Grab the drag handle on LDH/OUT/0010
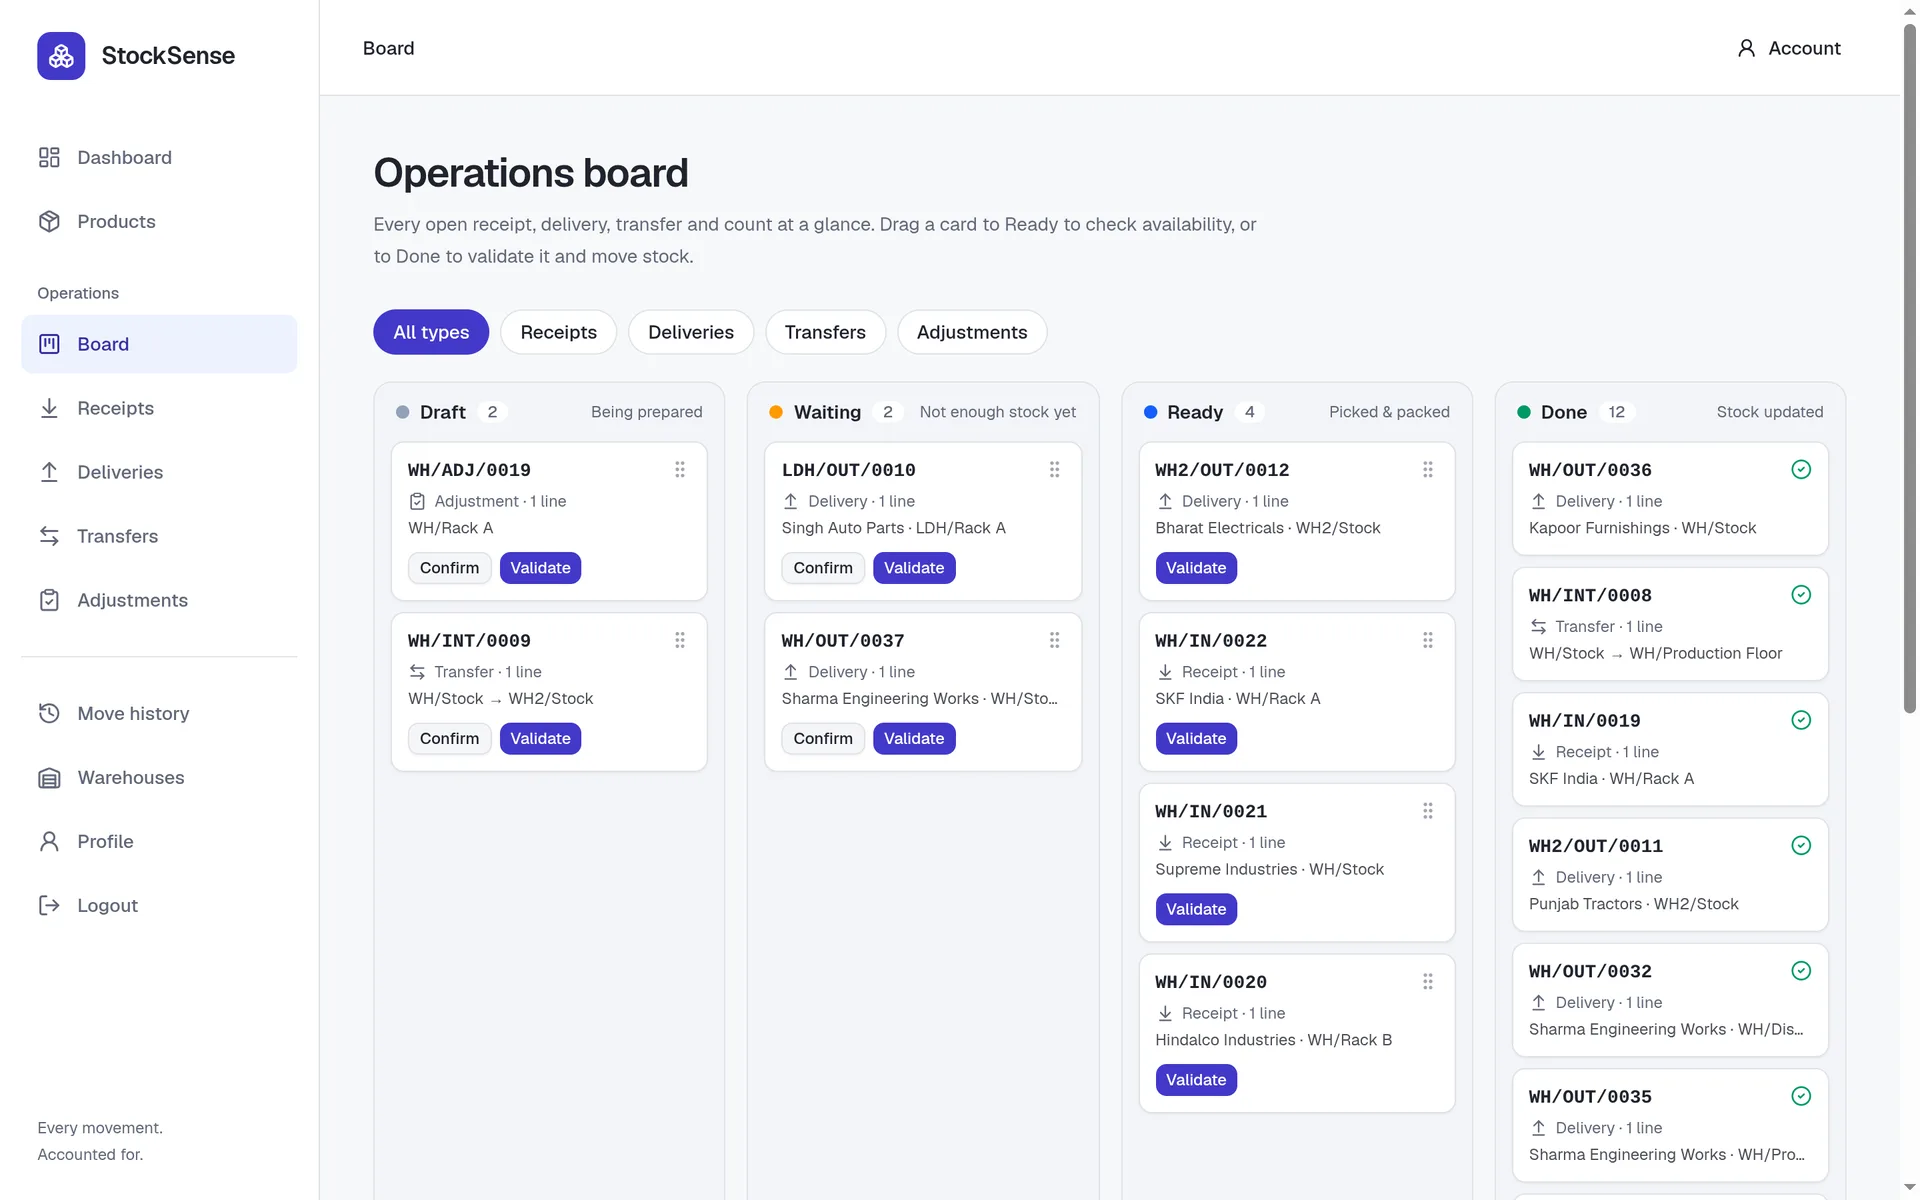1920x1200 pixels. pos(1054,469)
